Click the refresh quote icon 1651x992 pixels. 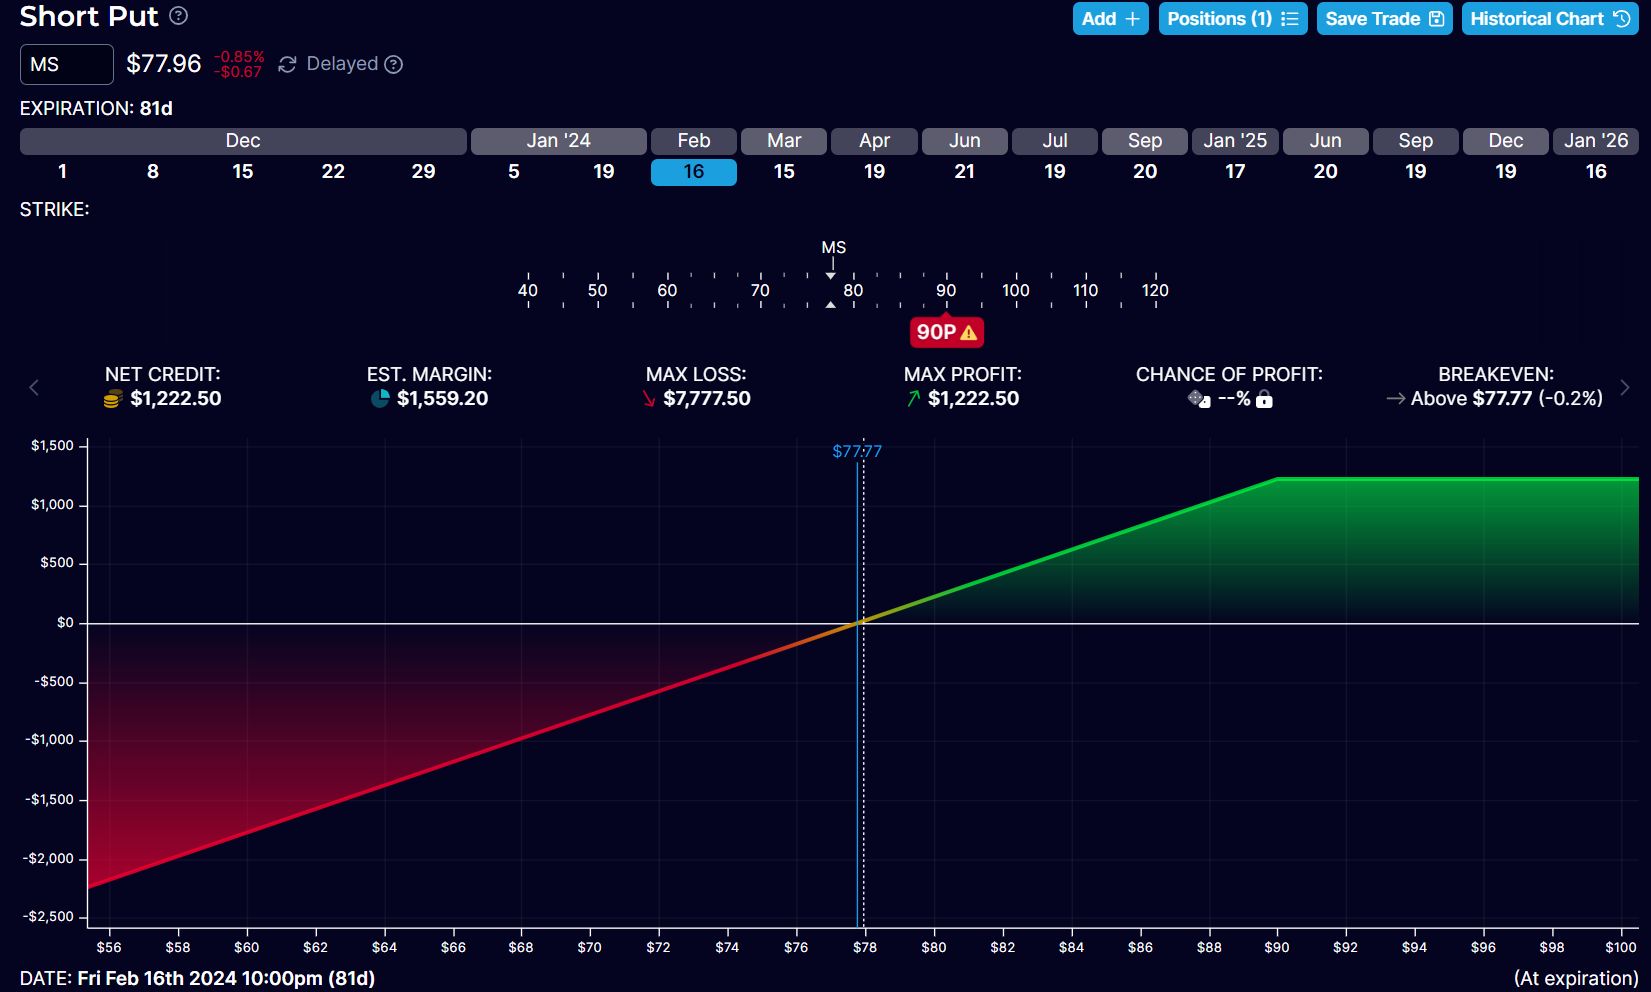287,64
